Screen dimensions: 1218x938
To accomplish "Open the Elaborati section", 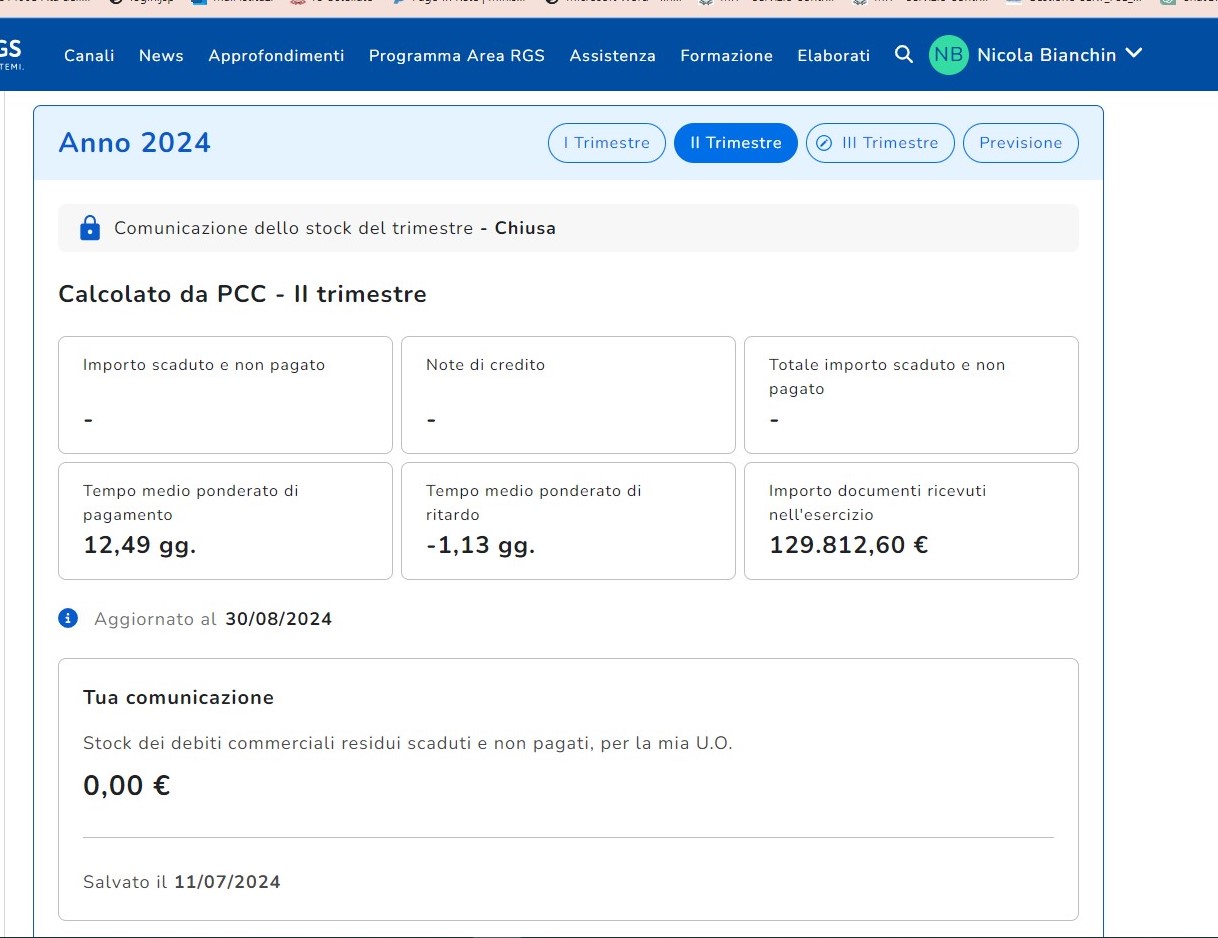I will [x=833, y=56].
